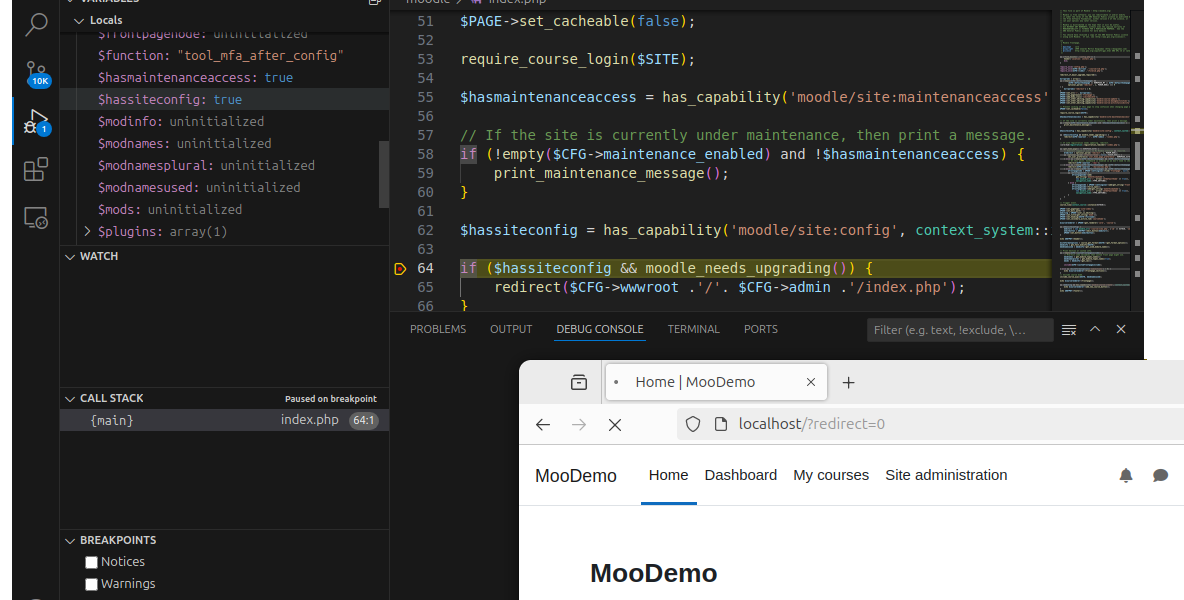Open the Search view in activity bar

pyautogui.click(x=35, y=25)
